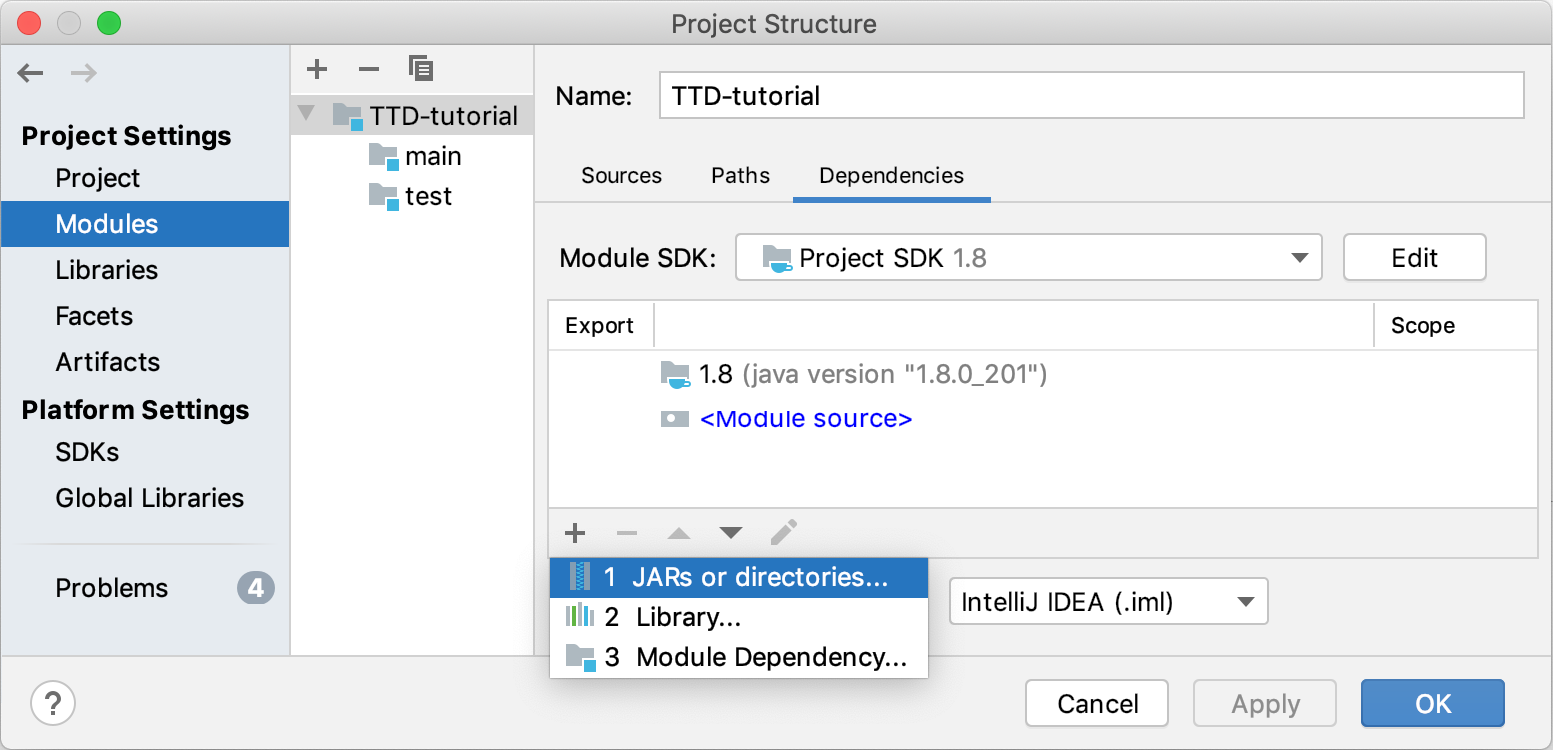
Task: Add a dependency via plus icon below the table
Action: pyautogui.click(x=575, y=533)
